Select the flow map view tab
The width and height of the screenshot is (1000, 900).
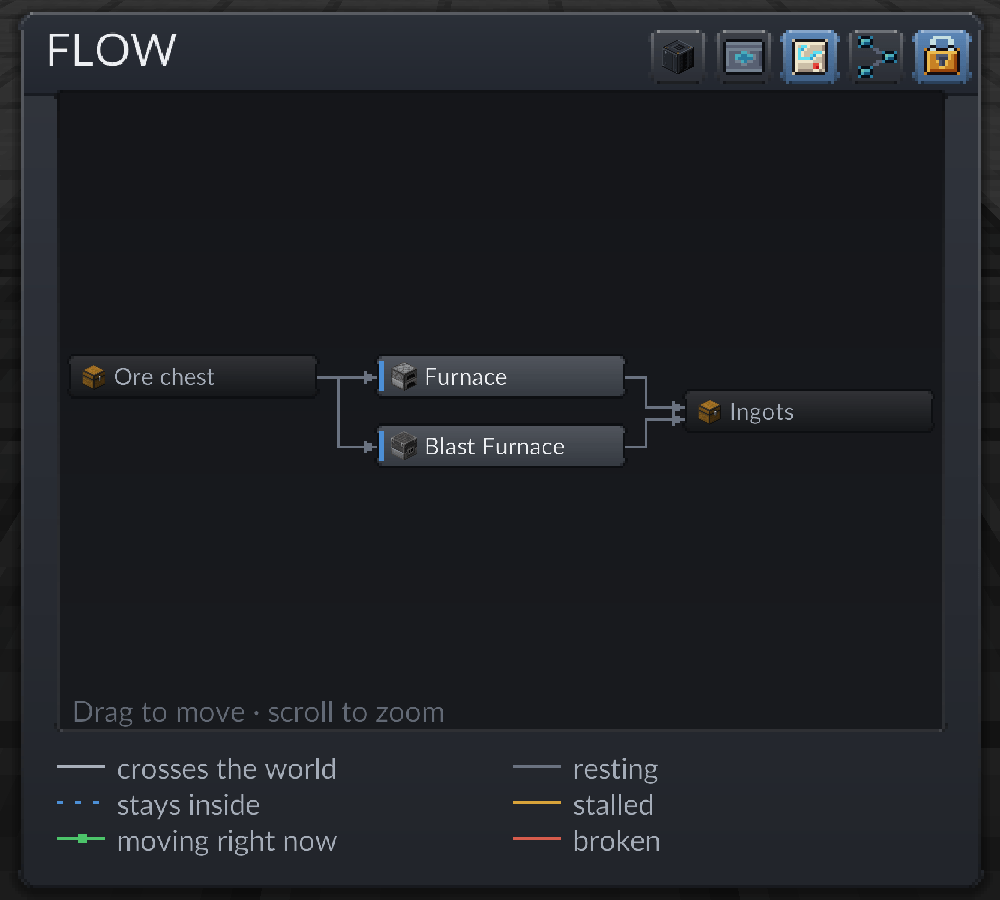pos(809,57)
